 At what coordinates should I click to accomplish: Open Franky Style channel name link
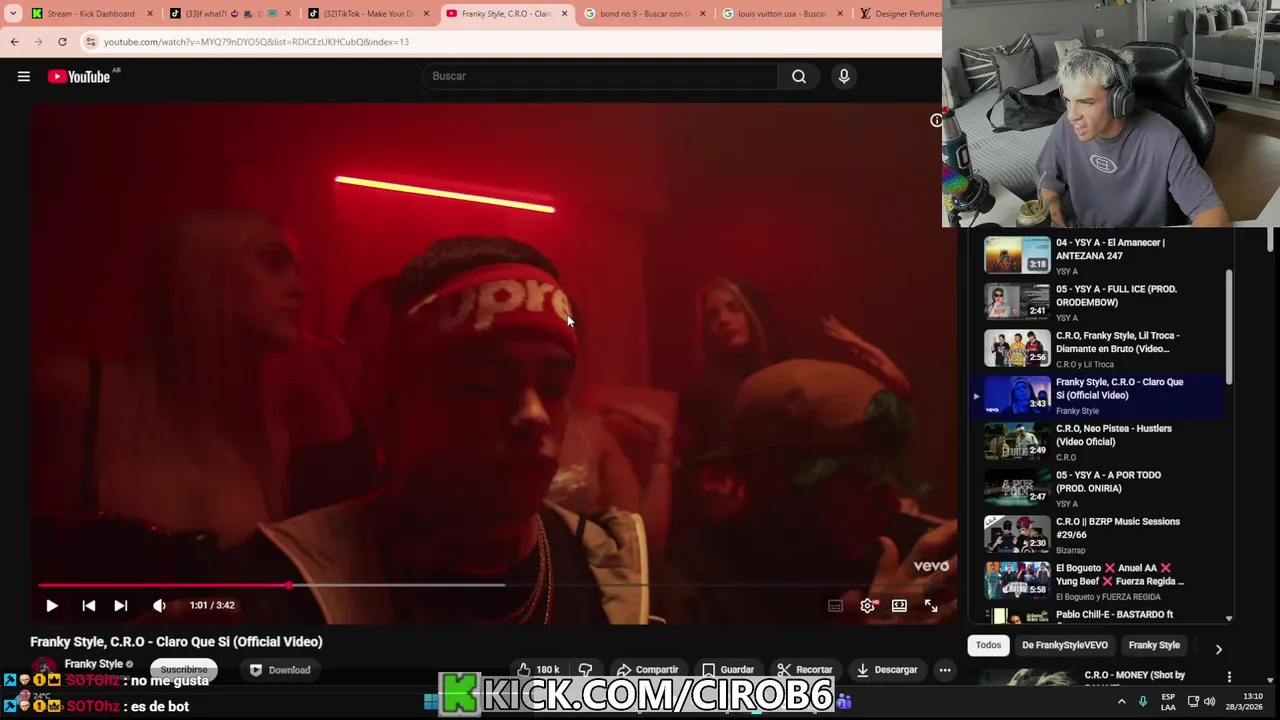tap(94, 664)
